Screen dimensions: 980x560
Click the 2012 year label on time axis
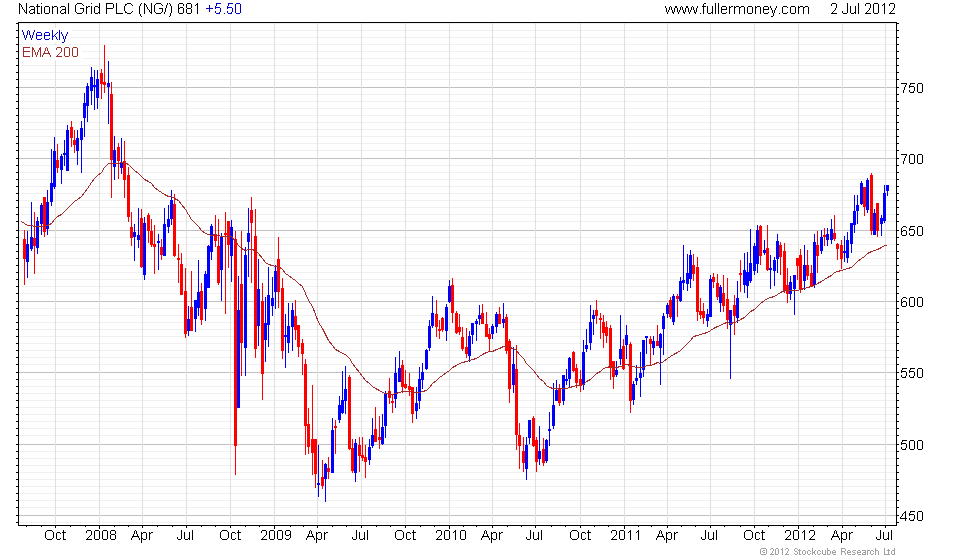click(x=800, y=536)
